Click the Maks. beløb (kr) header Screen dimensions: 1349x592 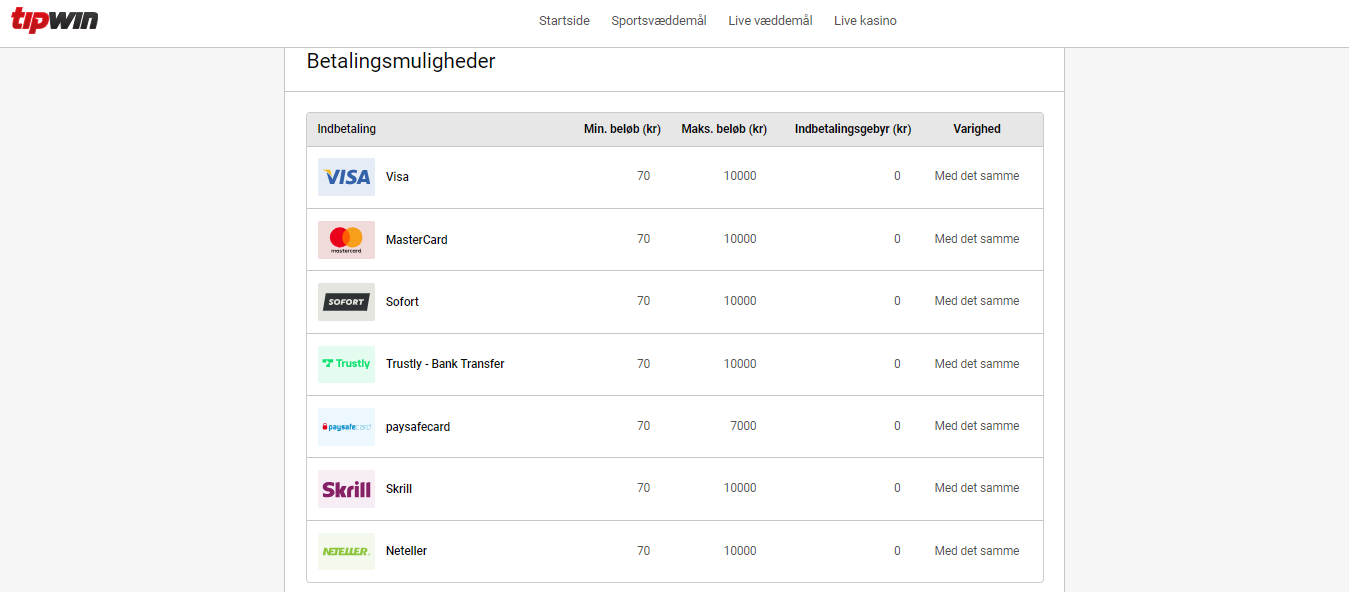click(x=724, y=129)
